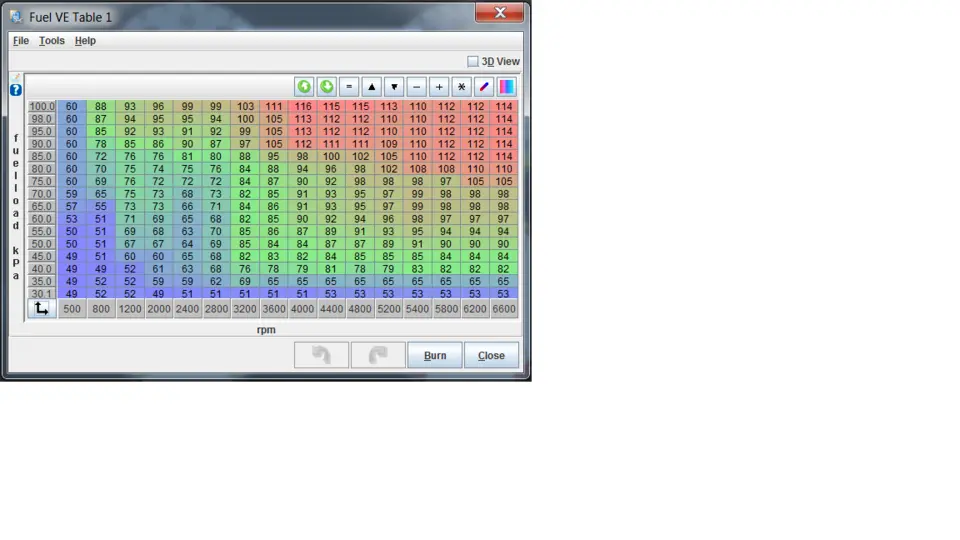Image resolution: width=960 pixels, height=540 pixels.
Task: Click the black down-triangle decrease icon
Action: click(394, 87)
